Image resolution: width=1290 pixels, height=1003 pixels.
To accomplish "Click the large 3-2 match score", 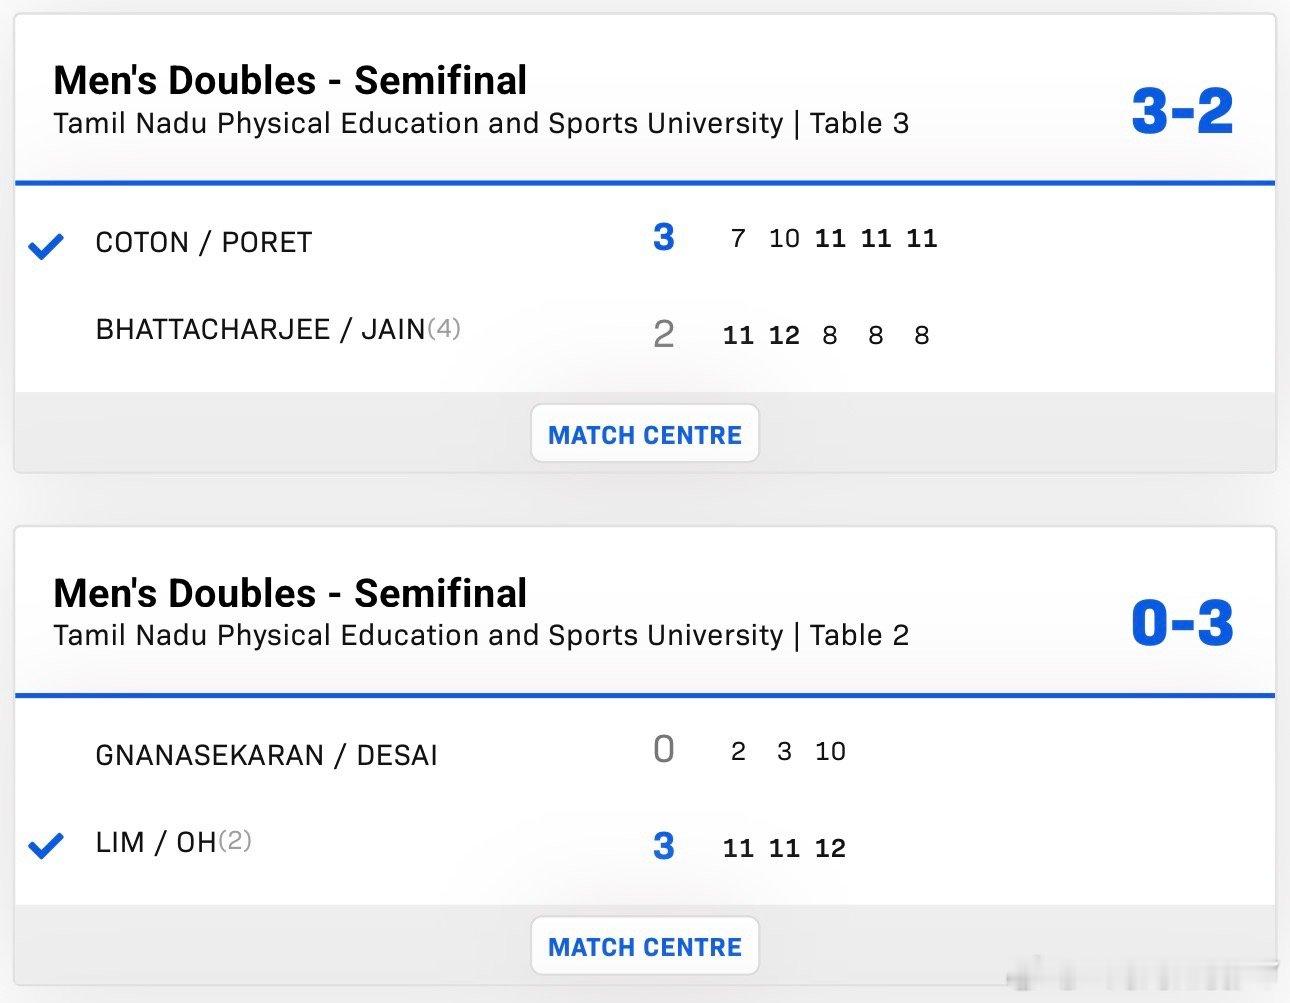I will click(1182, 111).
